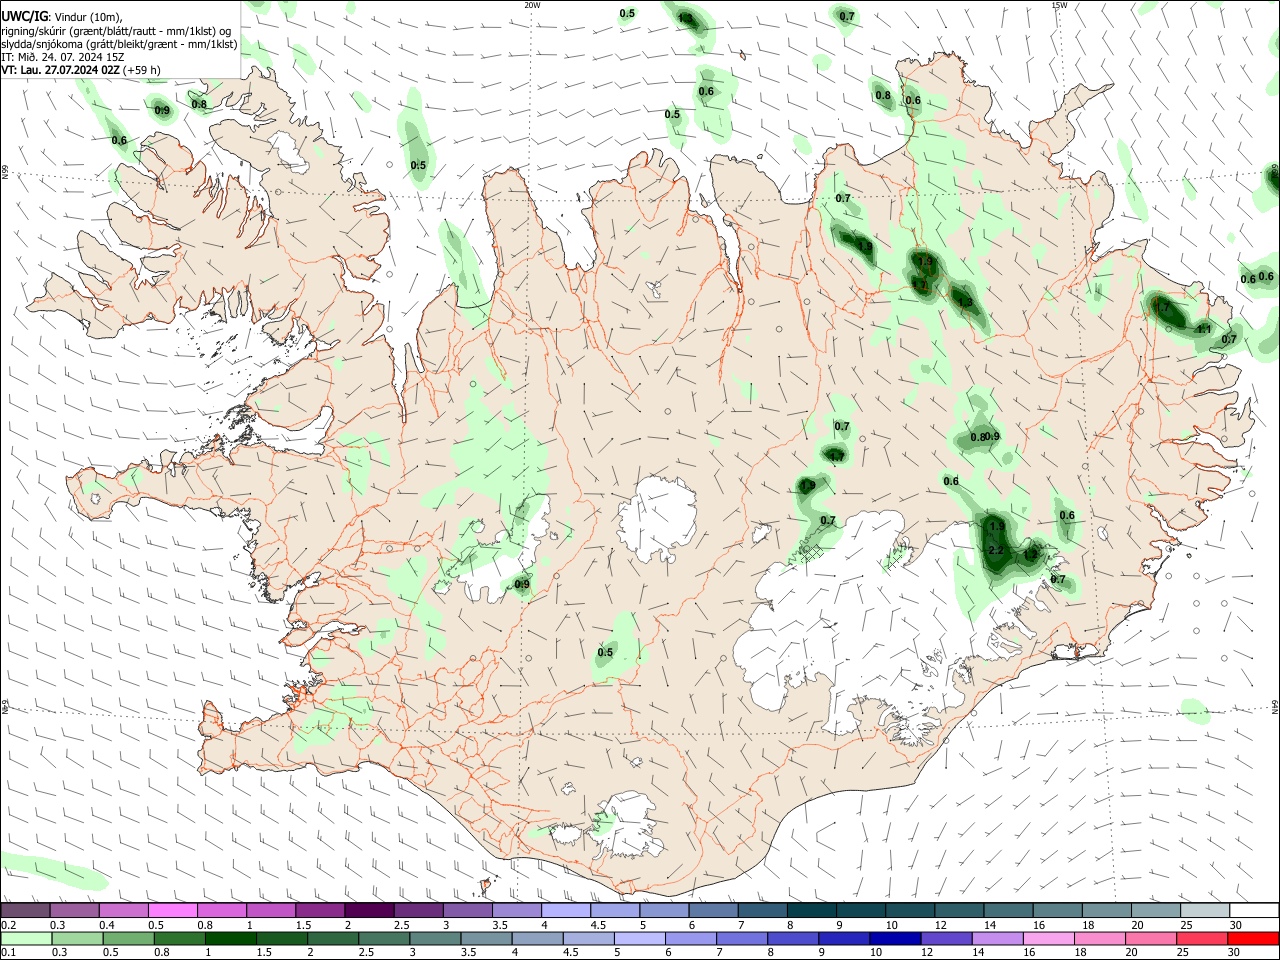Image resolution: width=1280 pixels, height=960 pixels.
Task: Click the steel blue 7 snow legend swatch
Action: pyautogui.click(x=762, y=910)
